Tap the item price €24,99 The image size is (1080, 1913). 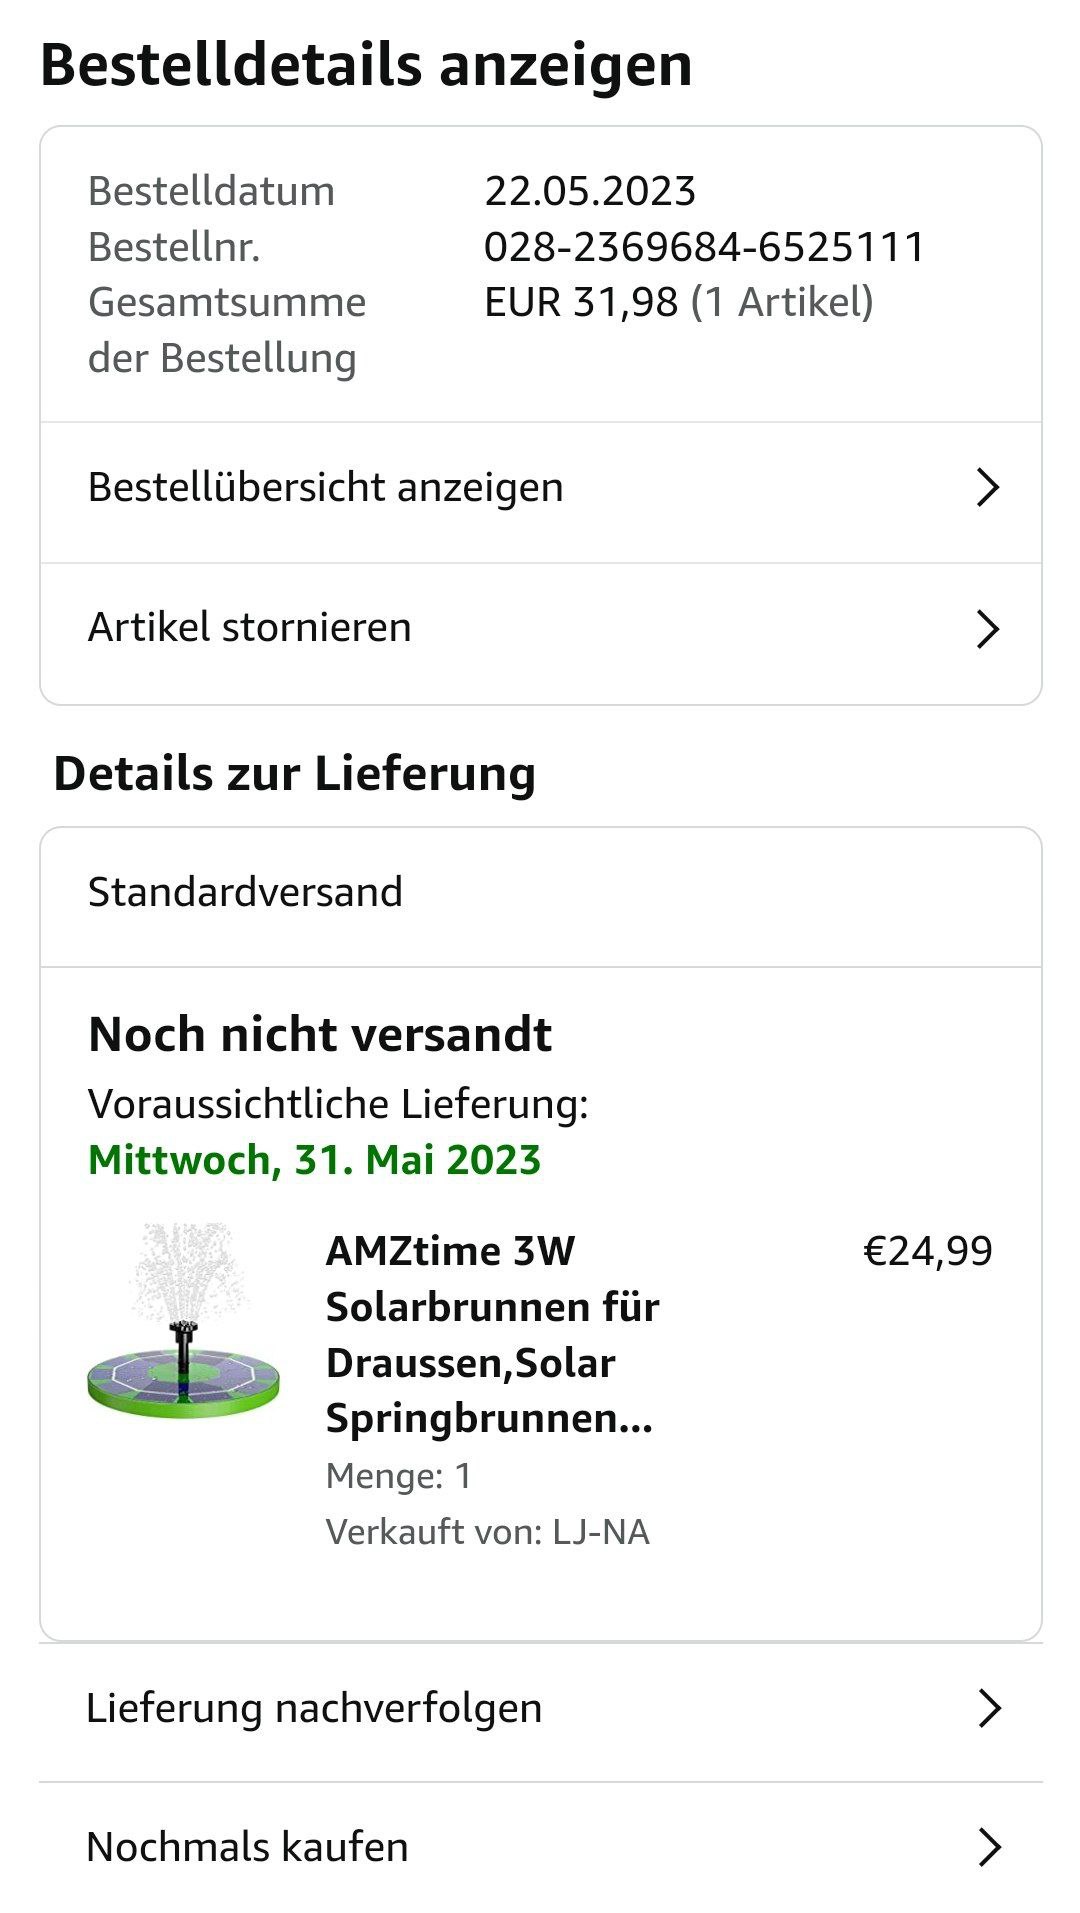[x=927, y=1251]
